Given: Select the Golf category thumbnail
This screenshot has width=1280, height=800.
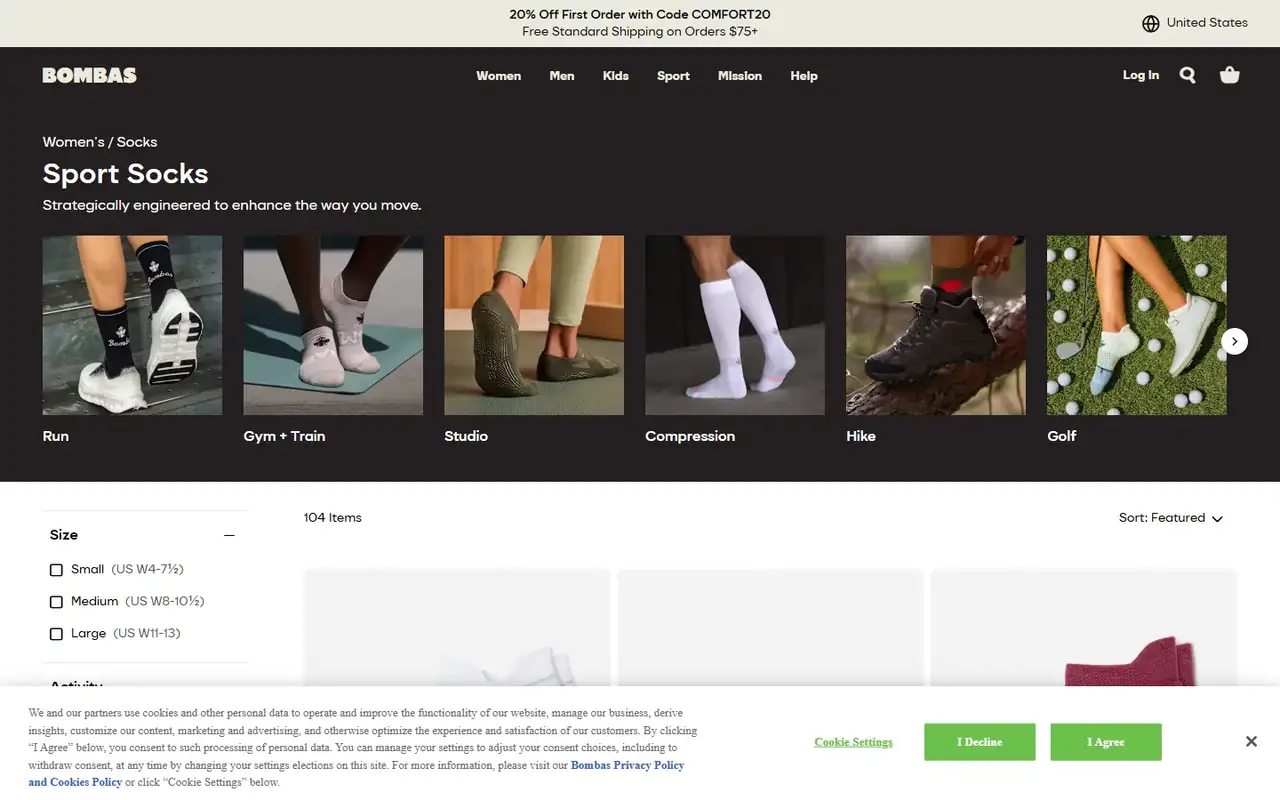Looking at the screenshot, I should [1137, 325].
